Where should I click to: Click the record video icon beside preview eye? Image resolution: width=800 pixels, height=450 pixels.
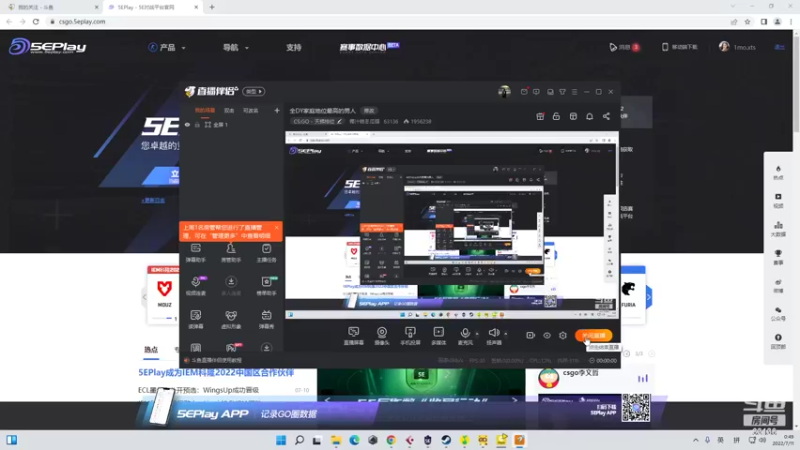[531, 335]
